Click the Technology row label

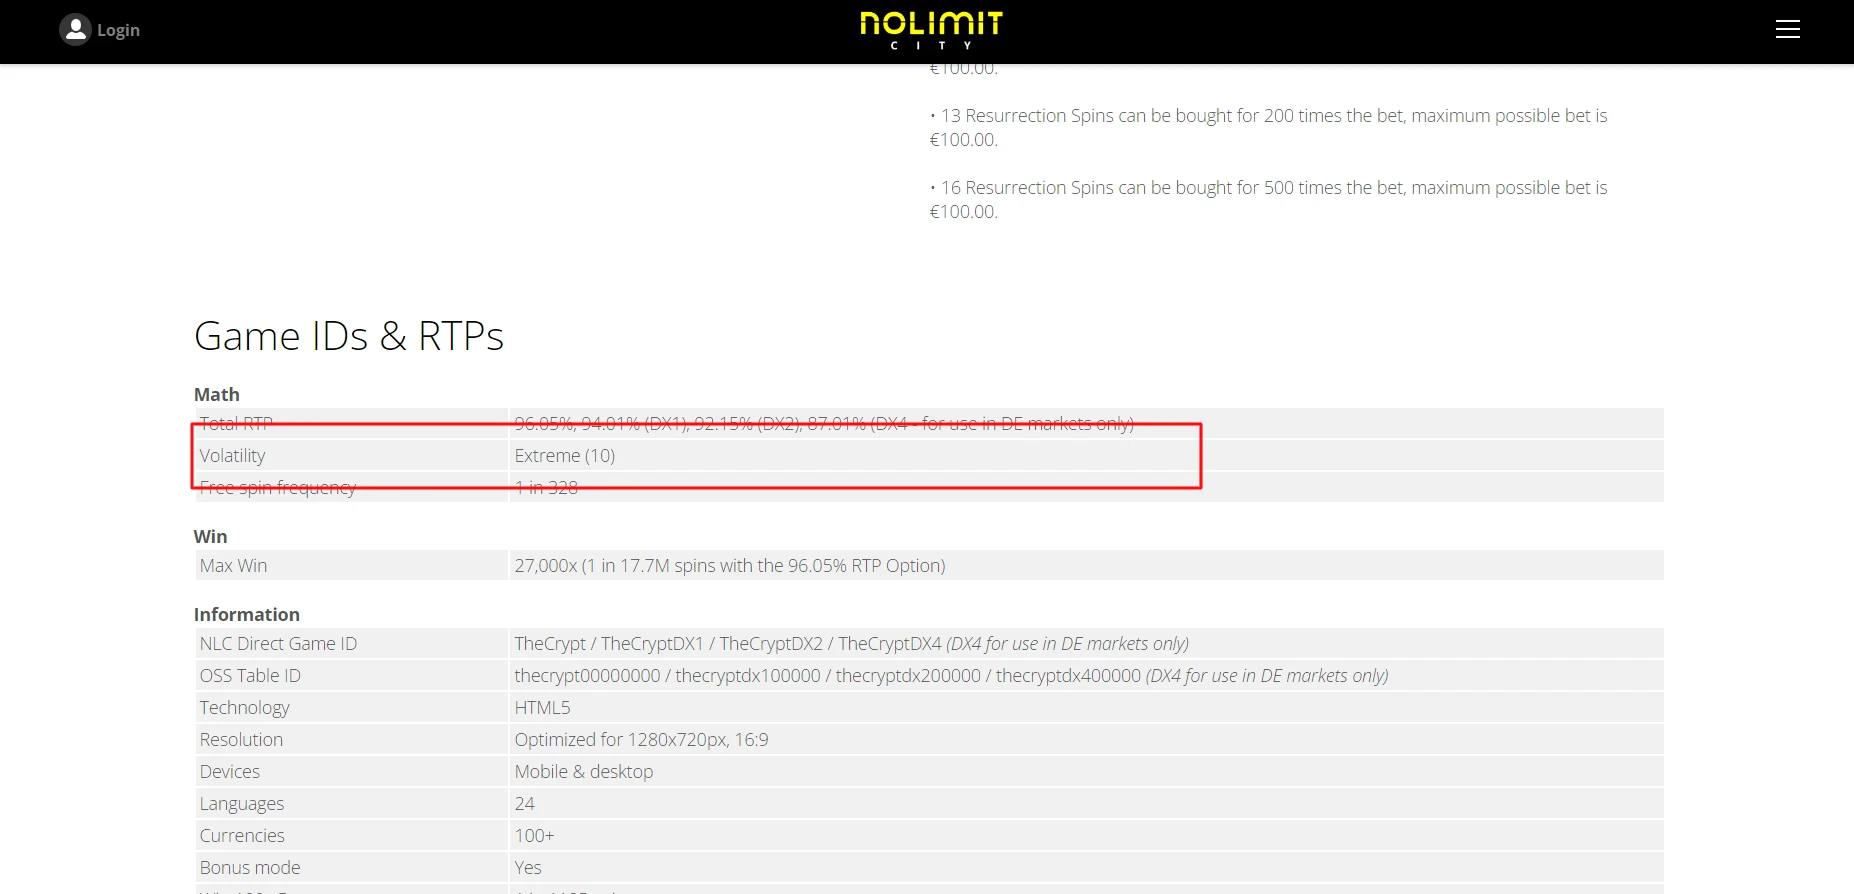[244, 707]
